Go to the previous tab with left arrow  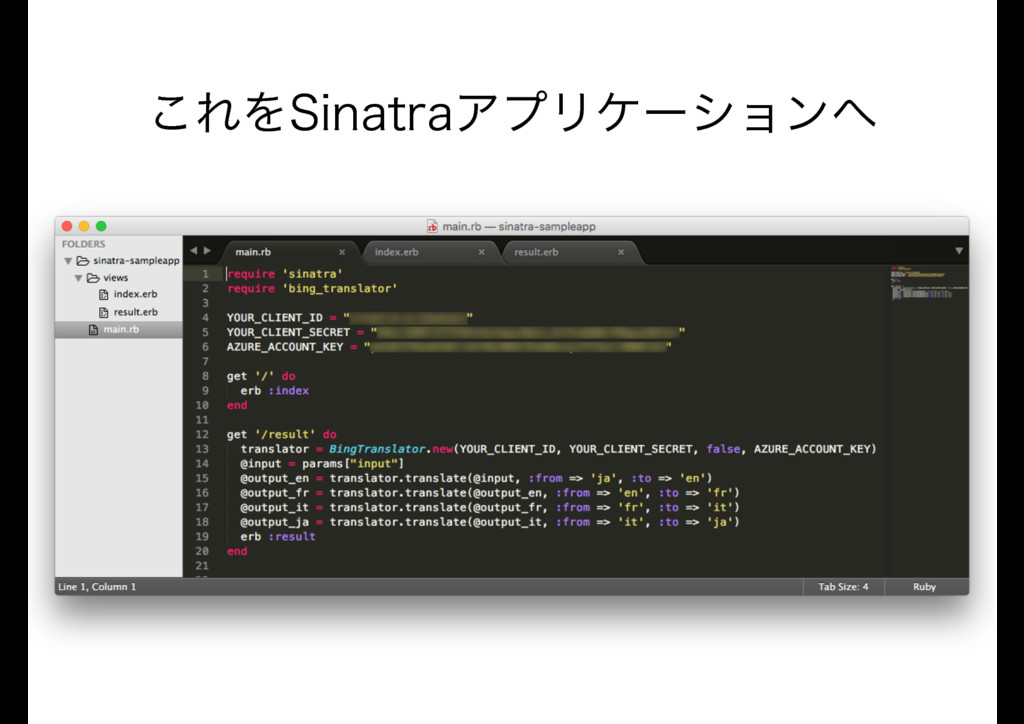(193, 251)
